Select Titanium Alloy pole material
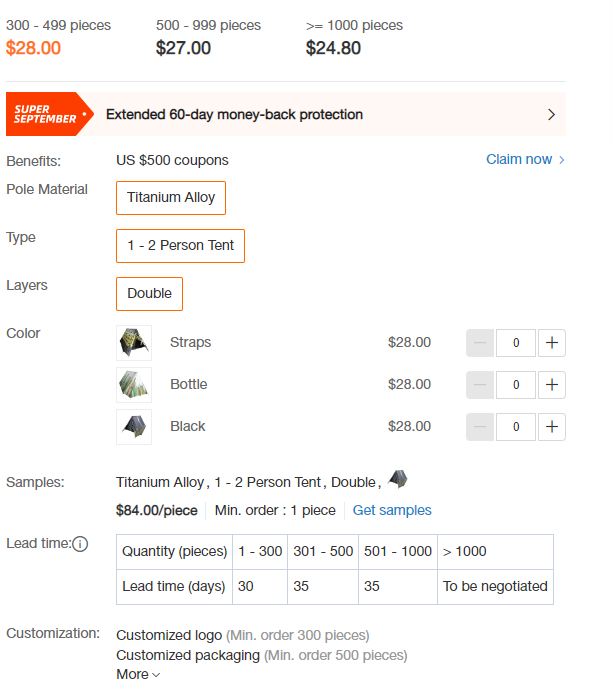The image size is (612, 692). 171,198
